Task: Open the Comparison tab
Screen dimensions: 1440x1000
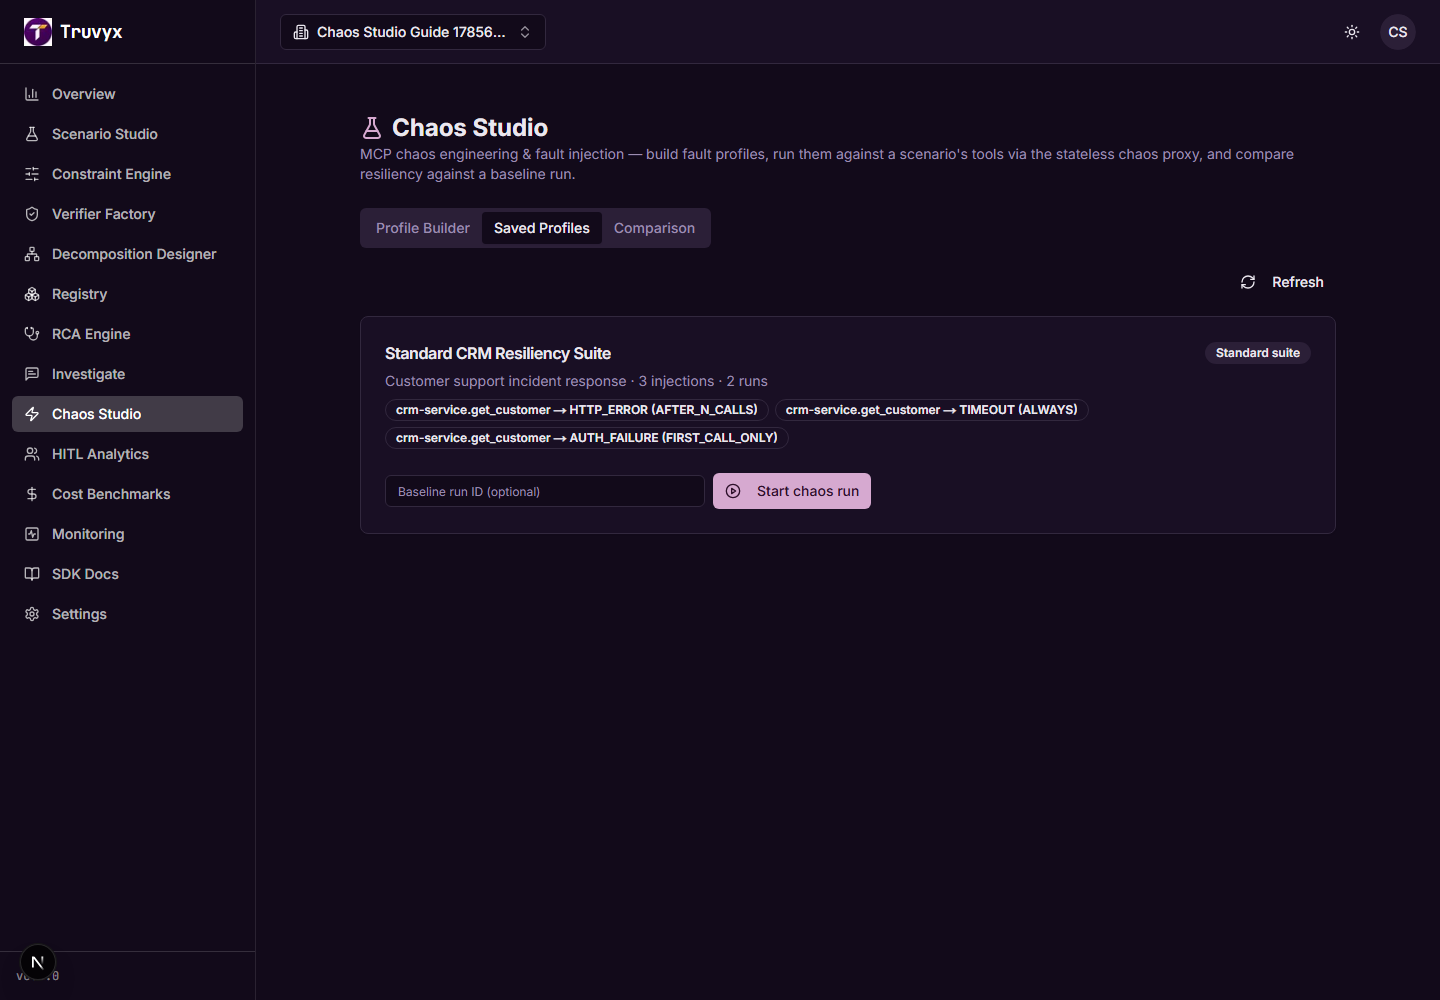Action: point(654,228)
